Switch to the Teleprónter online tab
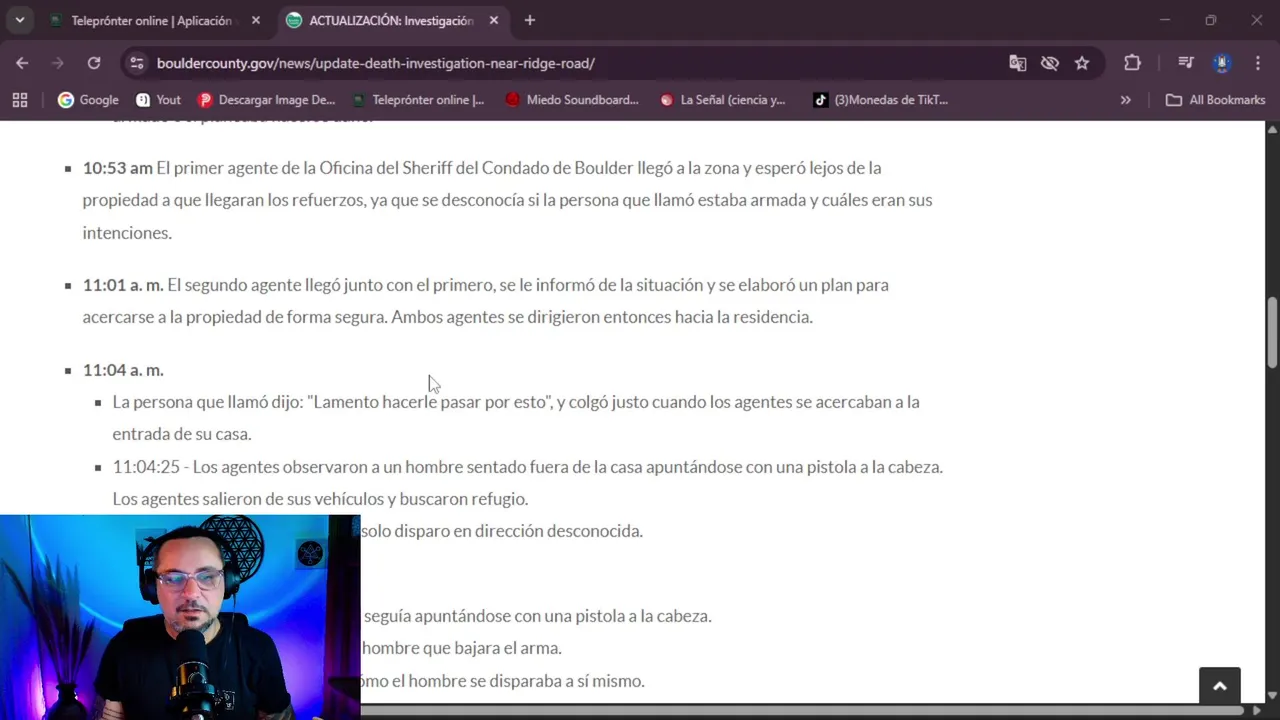The width and height of the screenshot is (1280, 720). (150, 20)
